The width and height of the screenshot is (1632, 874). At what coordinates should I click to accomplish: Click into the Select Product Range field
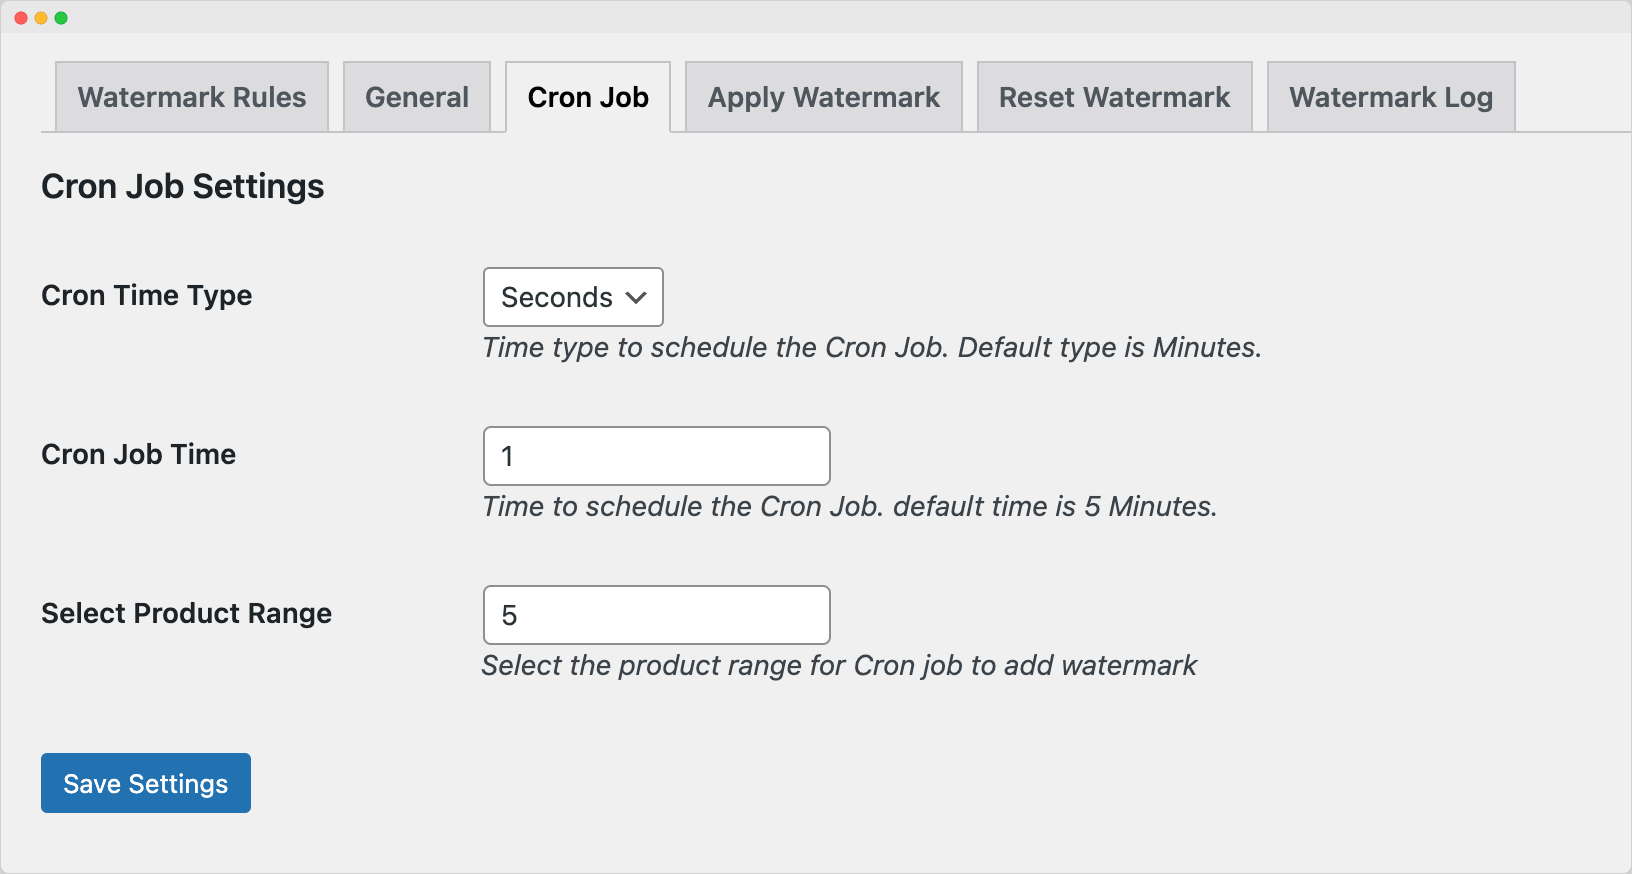(657, 615)
